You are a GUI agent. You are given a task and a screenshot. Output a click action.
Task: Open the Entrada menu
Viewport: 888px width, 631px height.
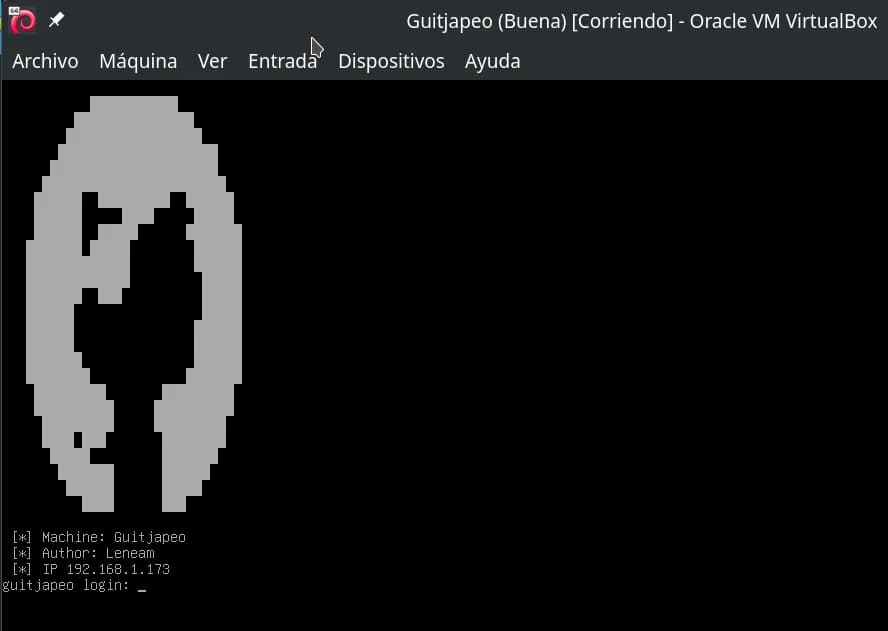[x=283, y=61]
